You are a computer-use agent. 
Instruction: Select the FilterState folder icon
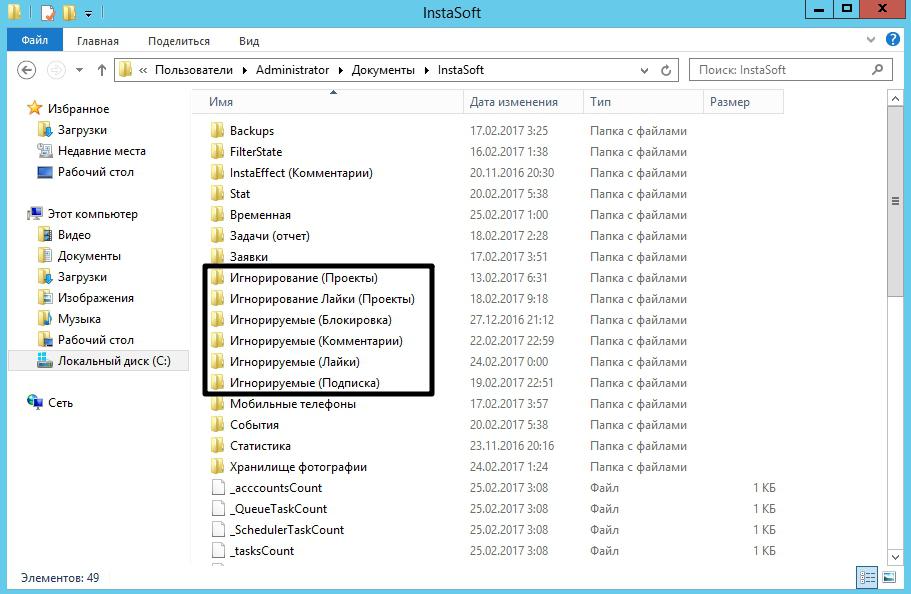point(217,151)
